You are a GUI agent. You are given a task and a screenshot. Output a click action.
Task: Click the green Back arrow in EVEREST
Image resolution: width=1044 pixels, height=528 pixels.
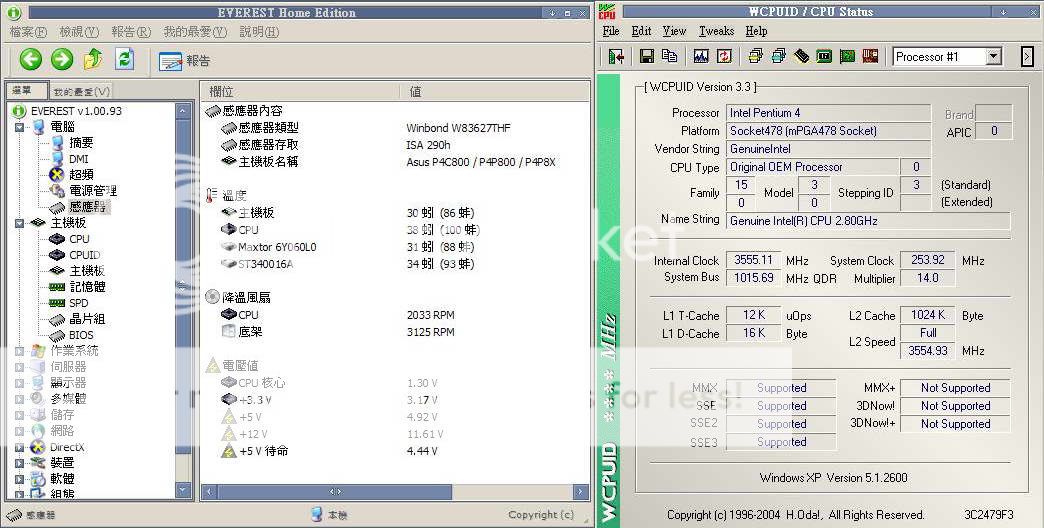point(31,59)
